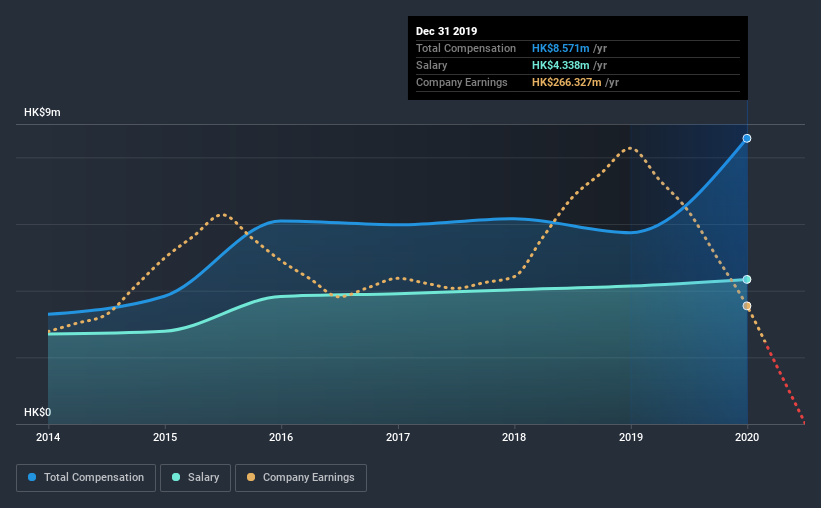Select the blue Total Compensation data point
Screen dimensions: 821x508
tap(747, 138)
